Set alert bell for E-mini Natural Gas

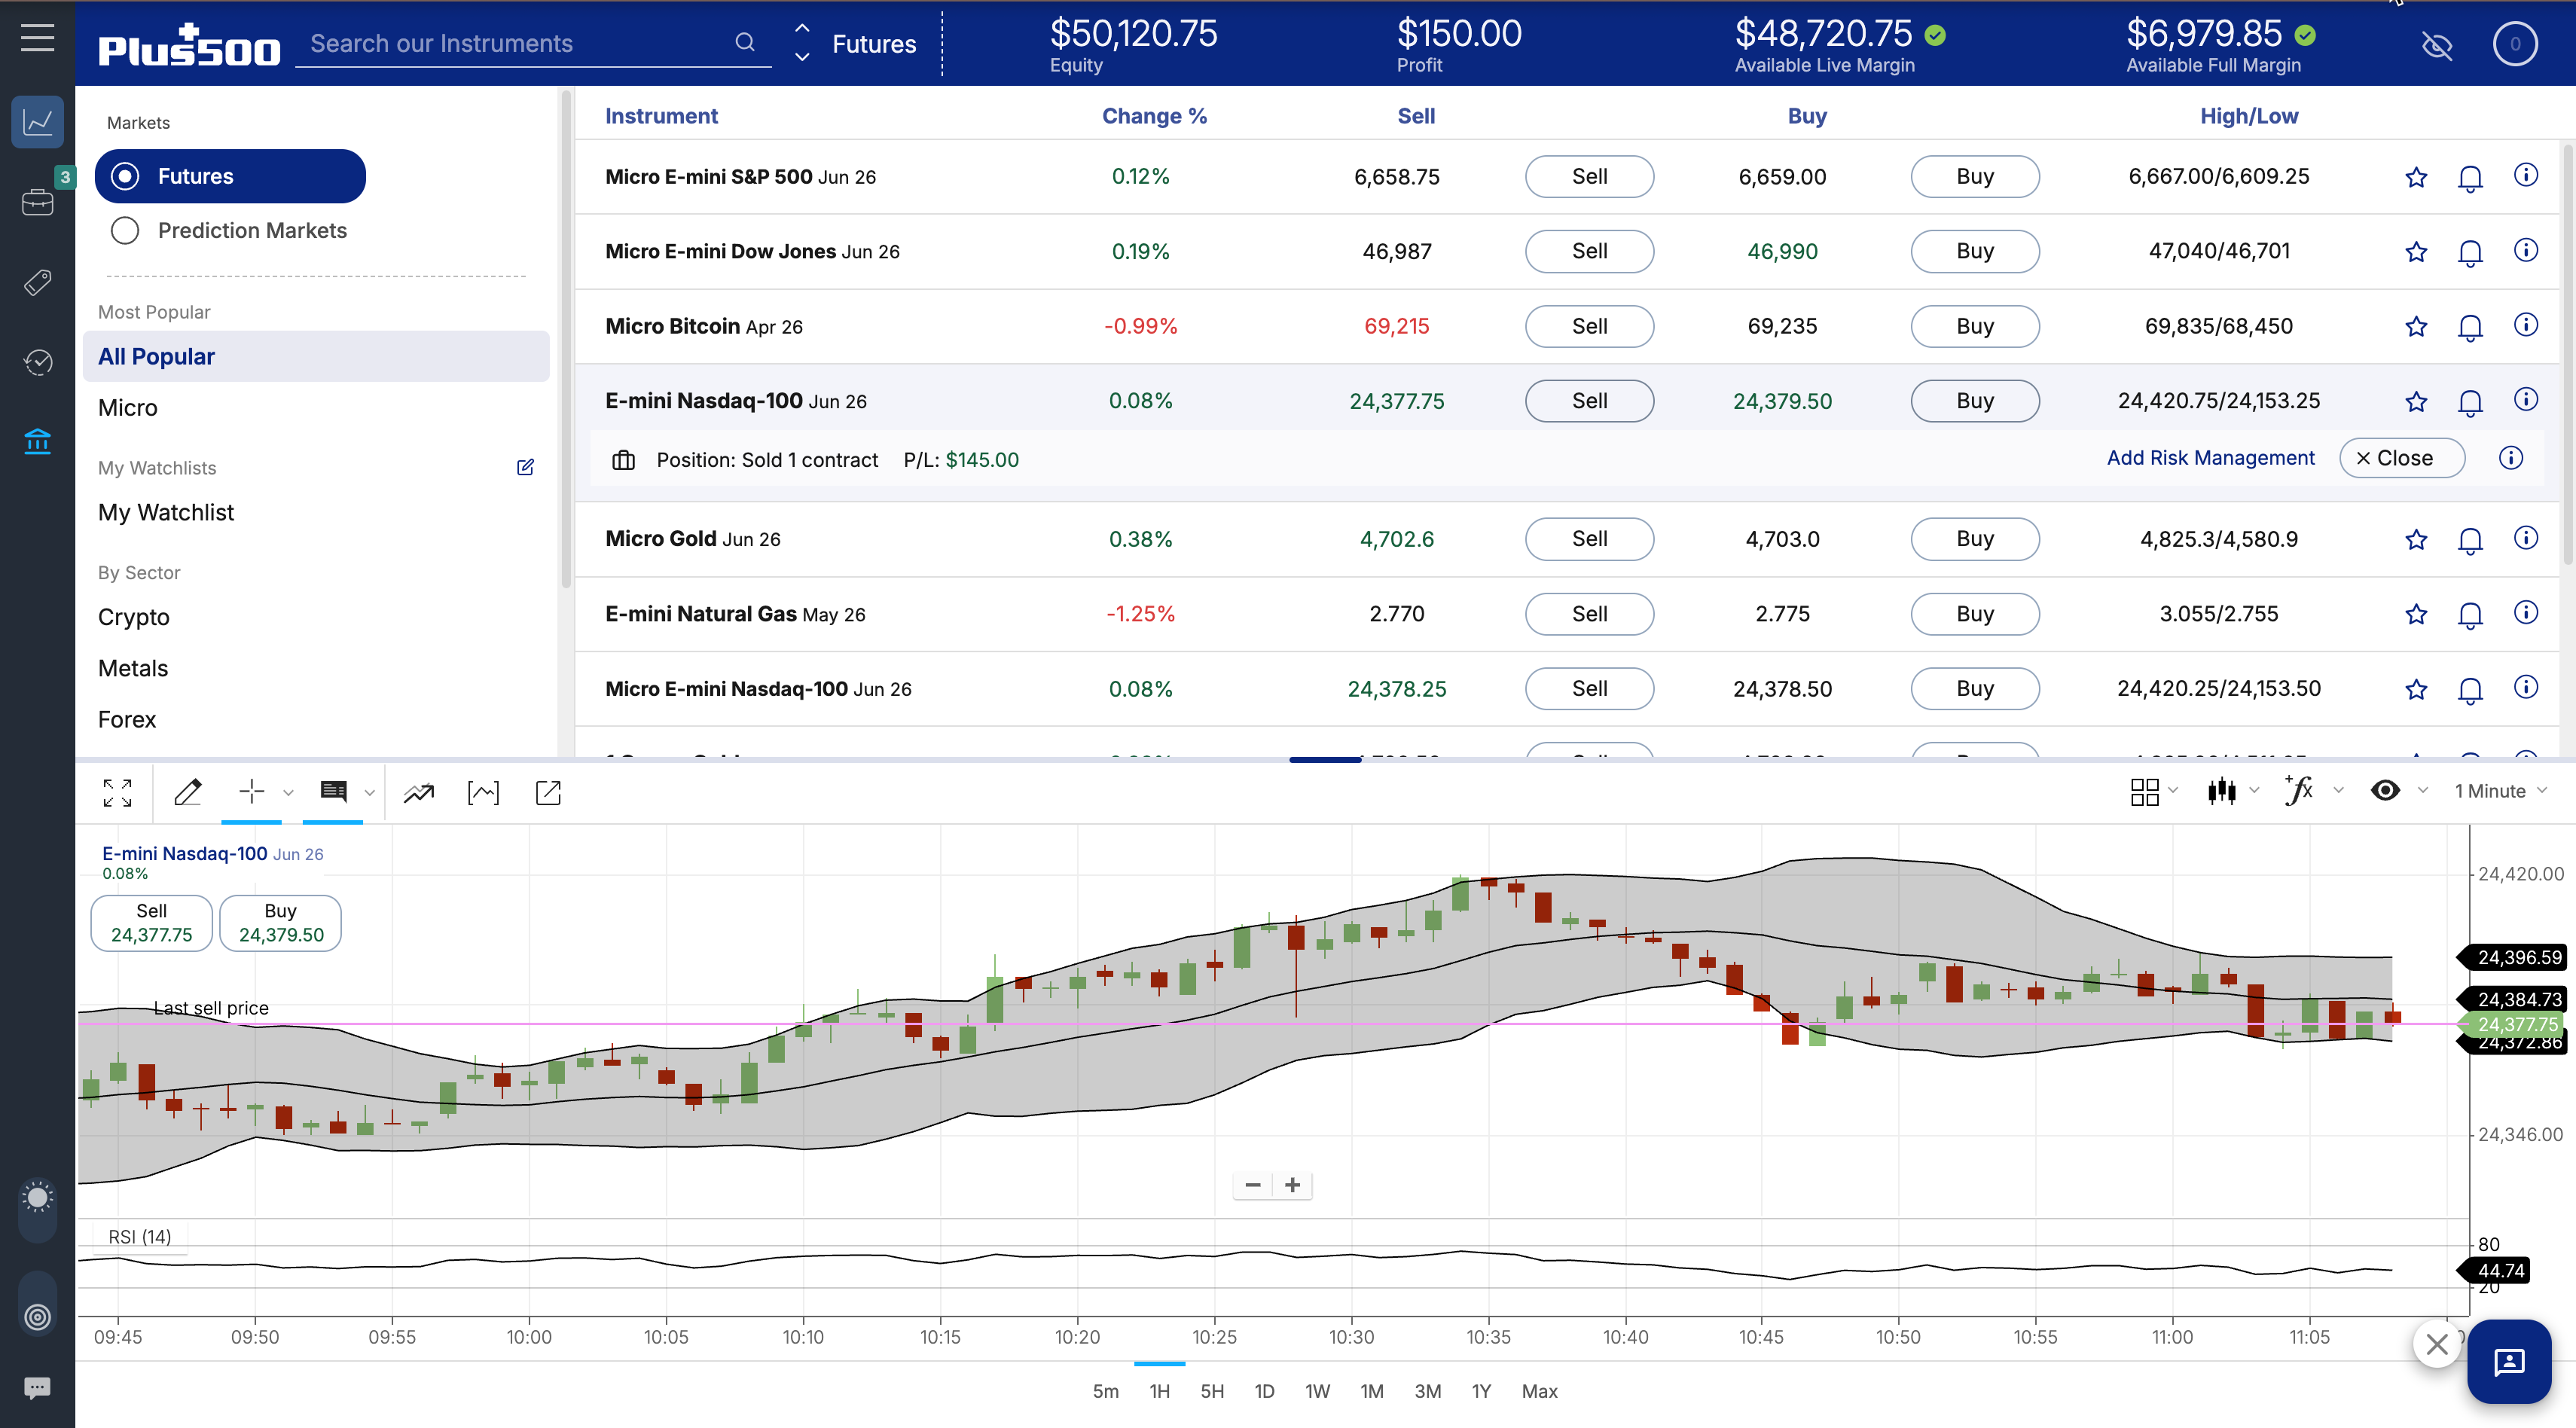click(2470, 615)
